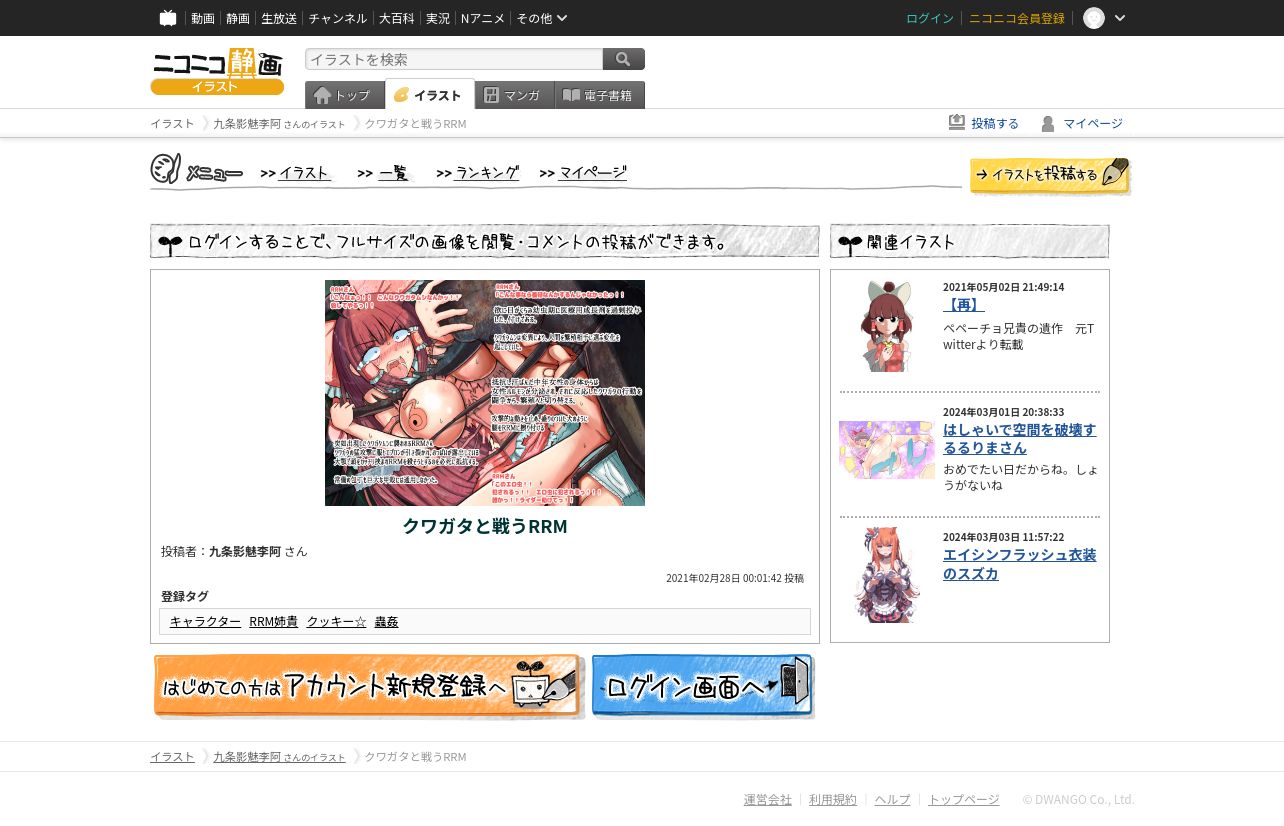
Task: Open エイシンフラッシュ衣装のスズカ link
Action: point(1019,564)
